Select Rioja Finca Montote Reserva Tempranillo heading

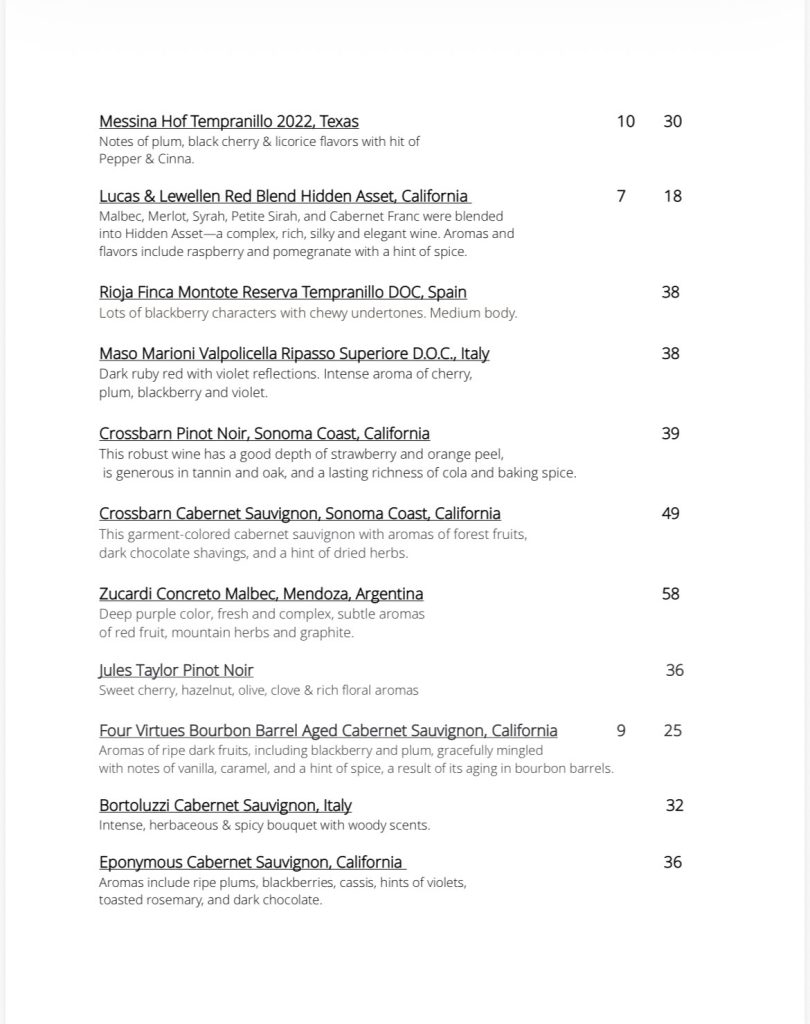[282, 293]
